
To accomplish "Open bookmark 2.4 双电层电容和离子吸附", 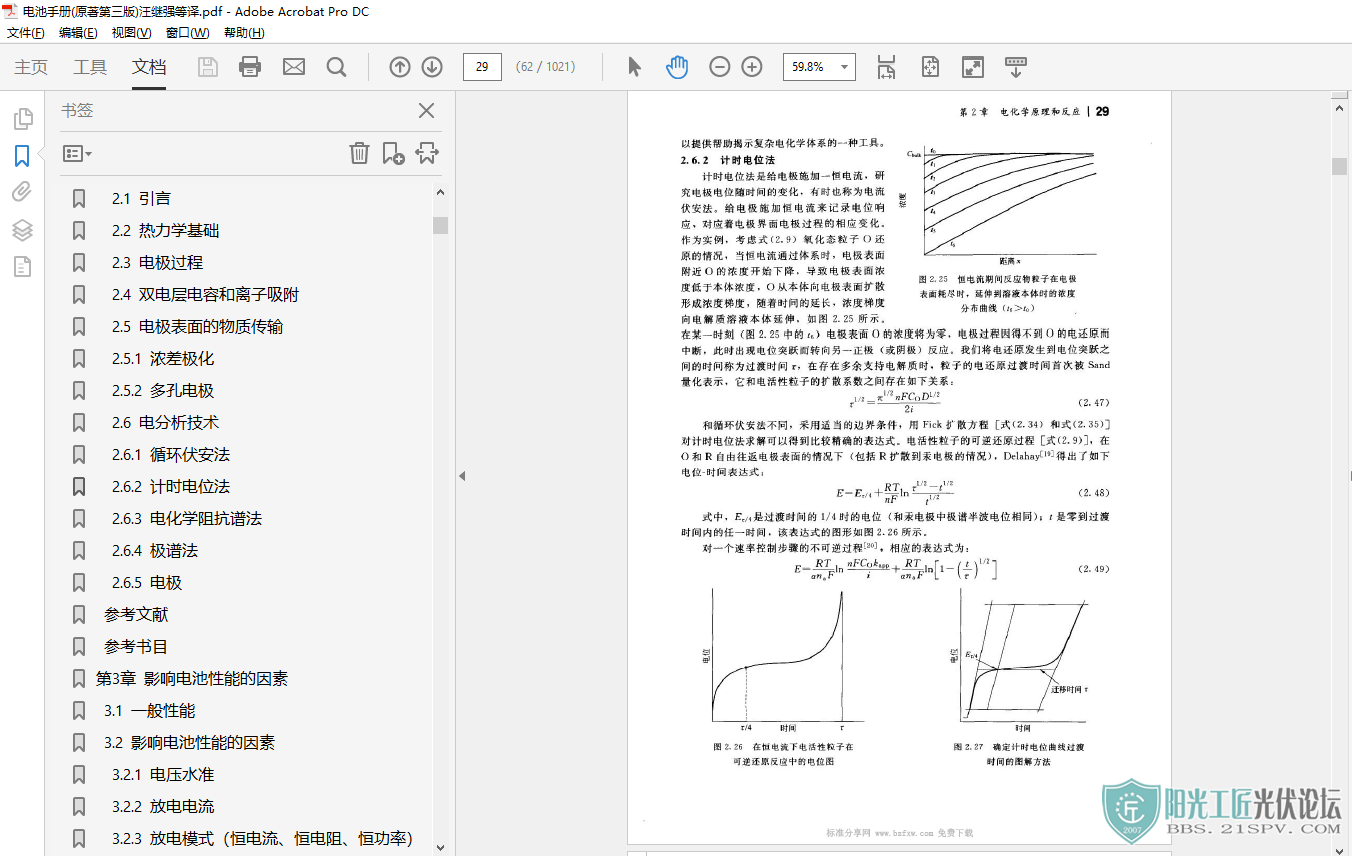I will pyautogui.click(x=205, y=295).
